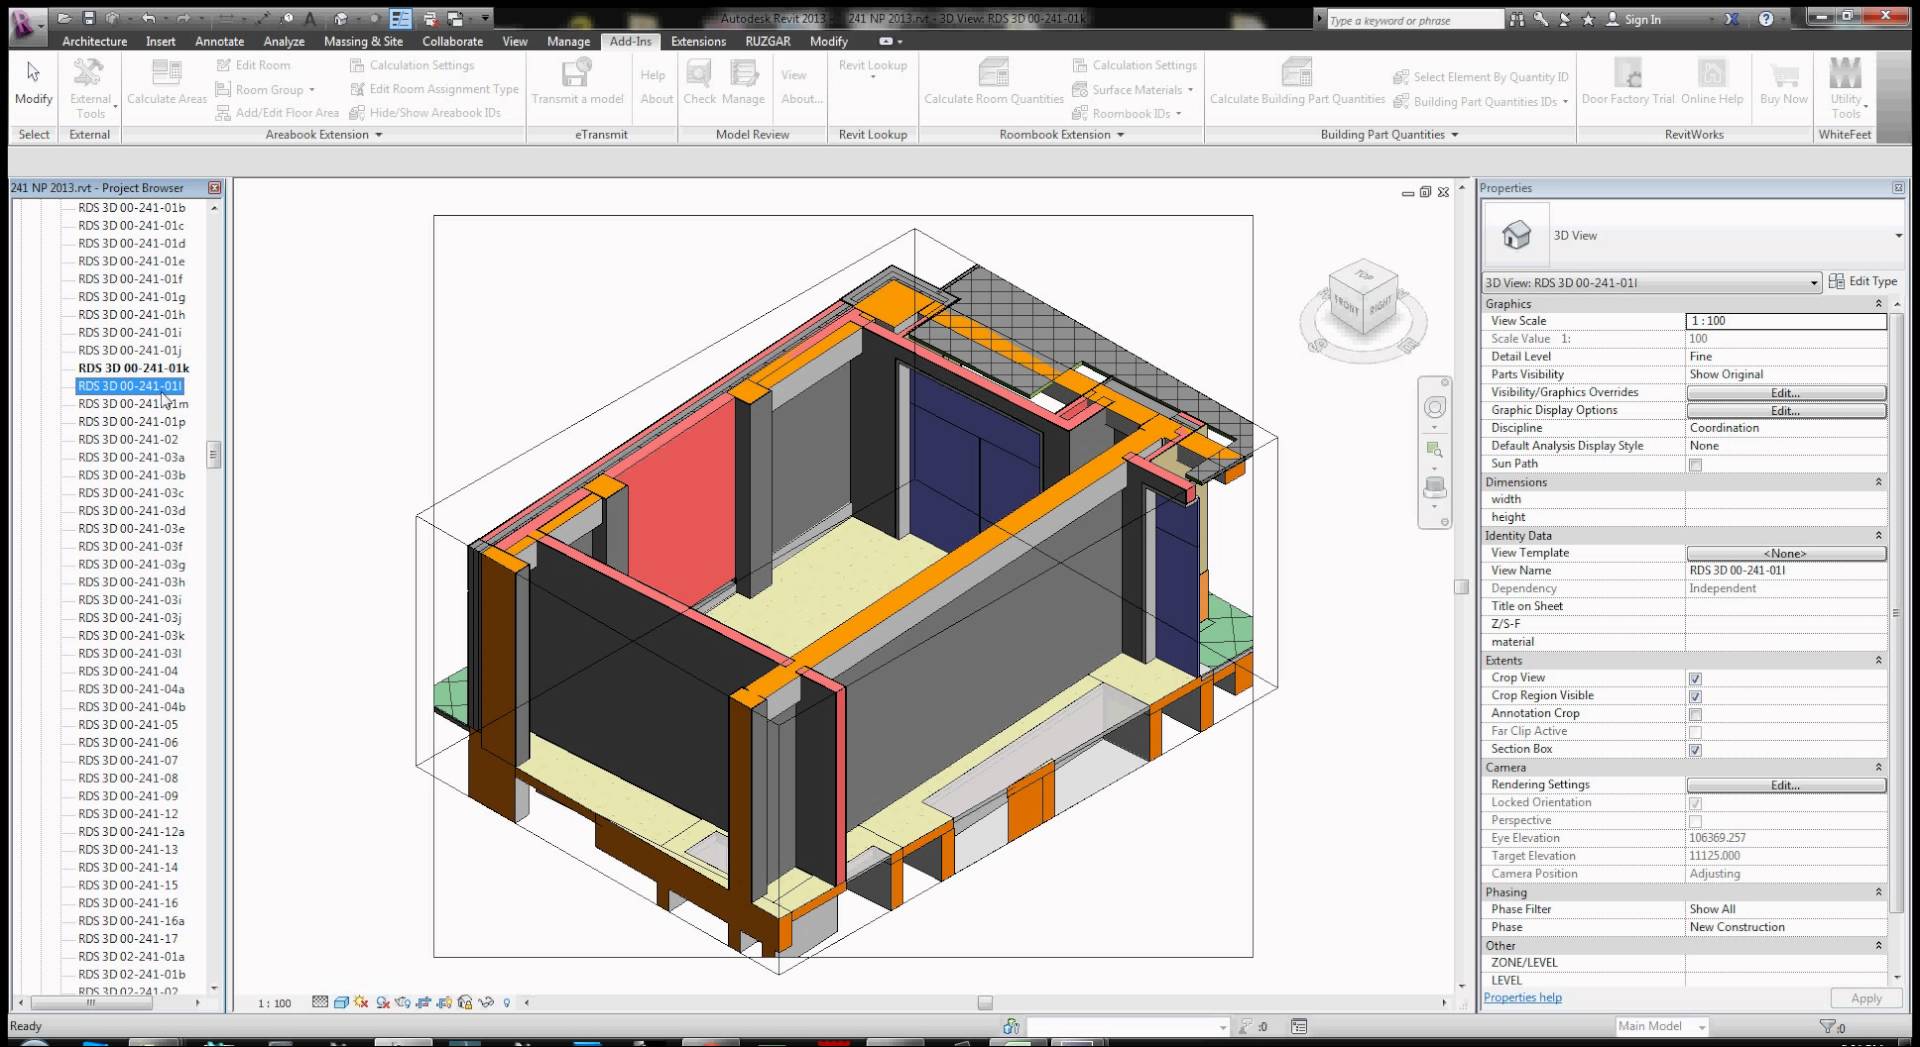
Task: Open the Door Factory Trial tool
Action: 1627,82
